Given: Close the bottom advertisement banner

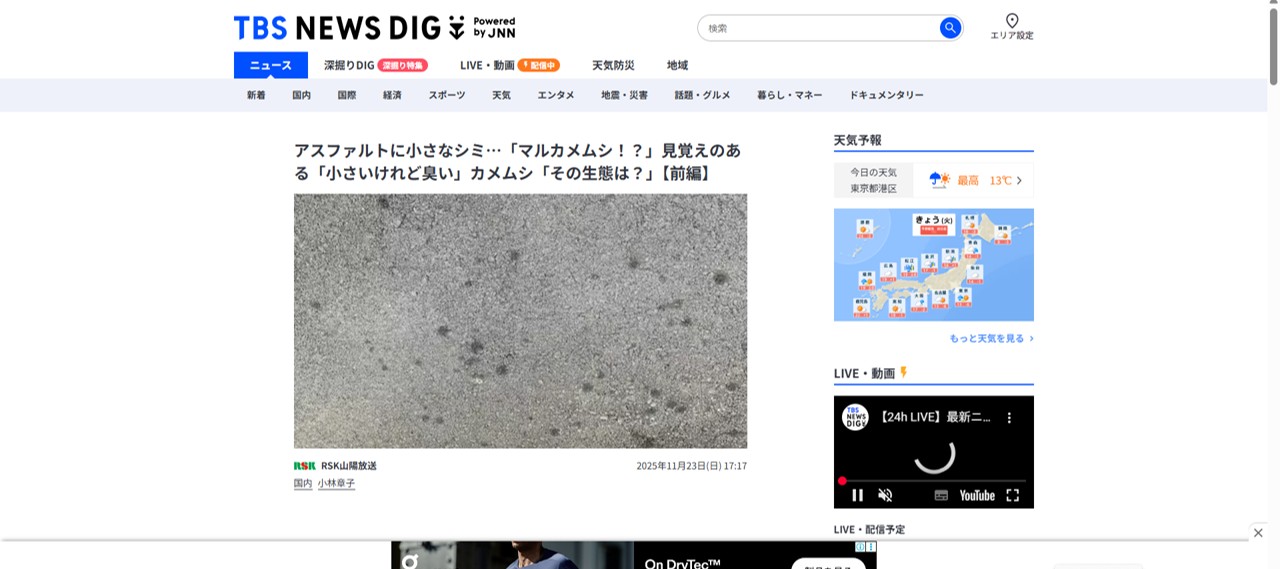Looking at the screenshot, I should click(1258, 533).
